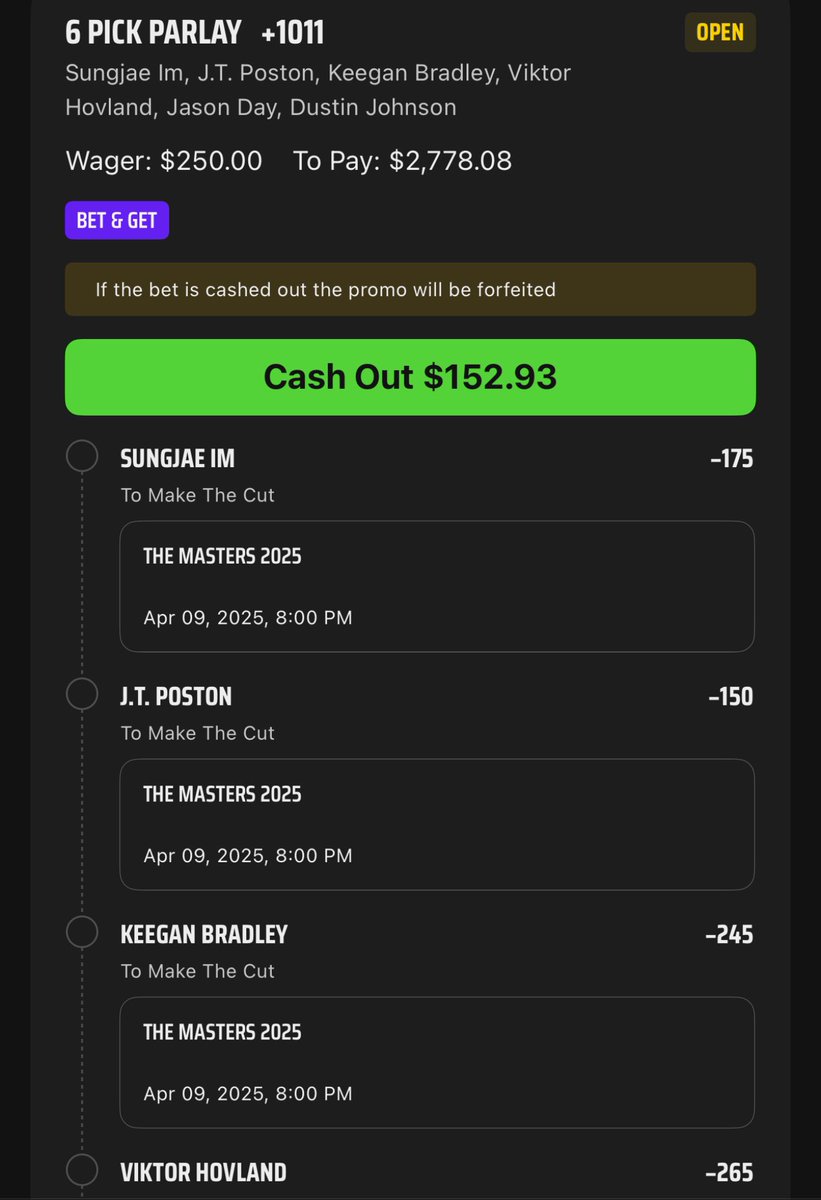
Task: Tap the Cash Out $152.93 button
Action: coord(410,377)
